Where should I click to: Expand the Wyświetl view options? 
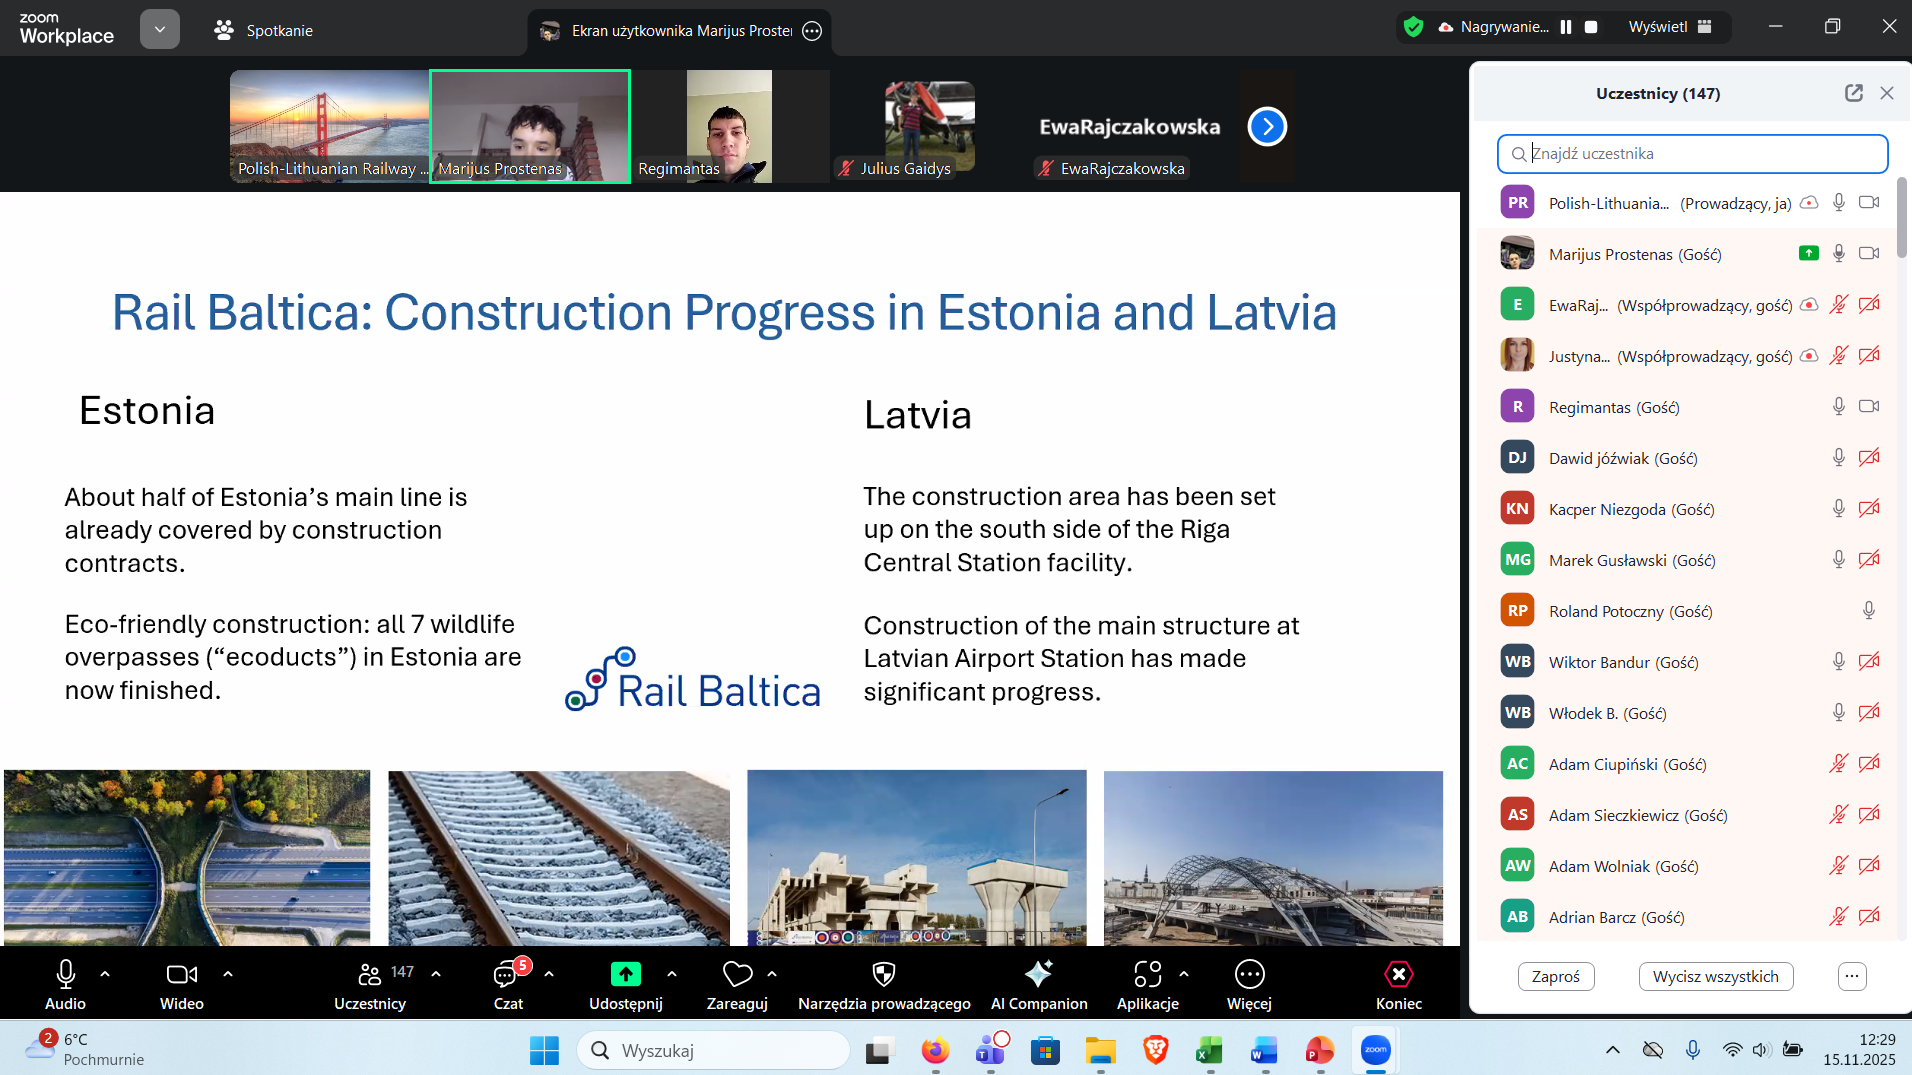tap(1670, 27)
